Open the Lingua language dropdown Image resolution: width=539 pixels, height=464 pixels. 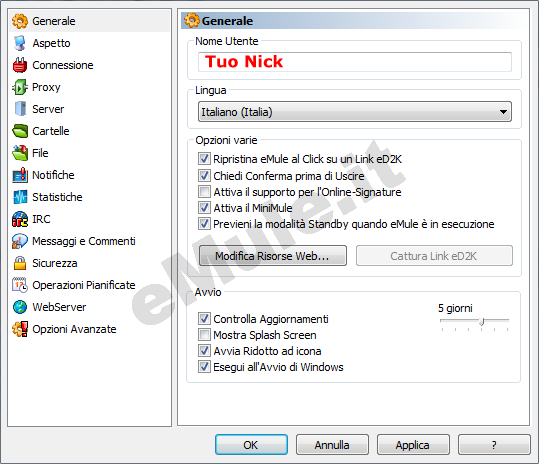click(355, 112)
